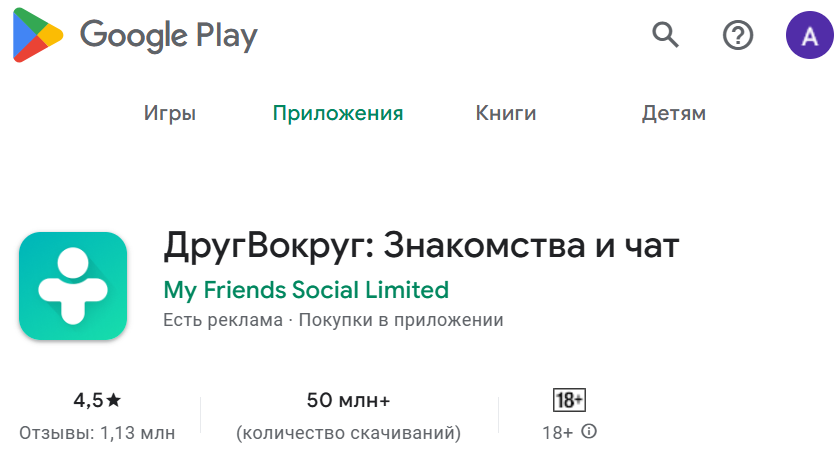Click the Google Play triangle logo
Viewport: 836px width, 451px height.
pyautogui.click(x=37, y=37)
